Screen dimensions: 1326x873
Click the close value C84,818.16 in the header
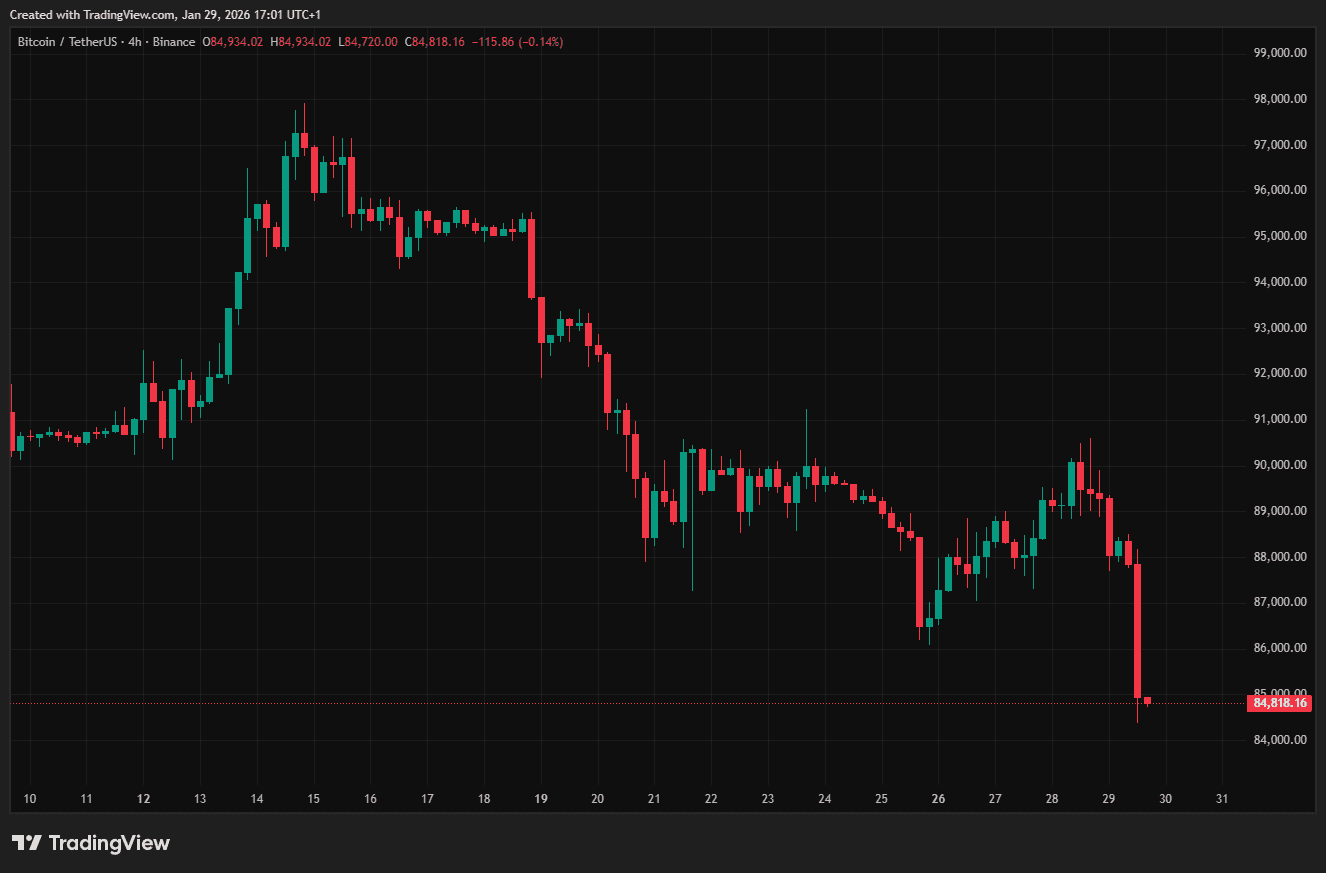pyautogui.click(x=434, y=42)
